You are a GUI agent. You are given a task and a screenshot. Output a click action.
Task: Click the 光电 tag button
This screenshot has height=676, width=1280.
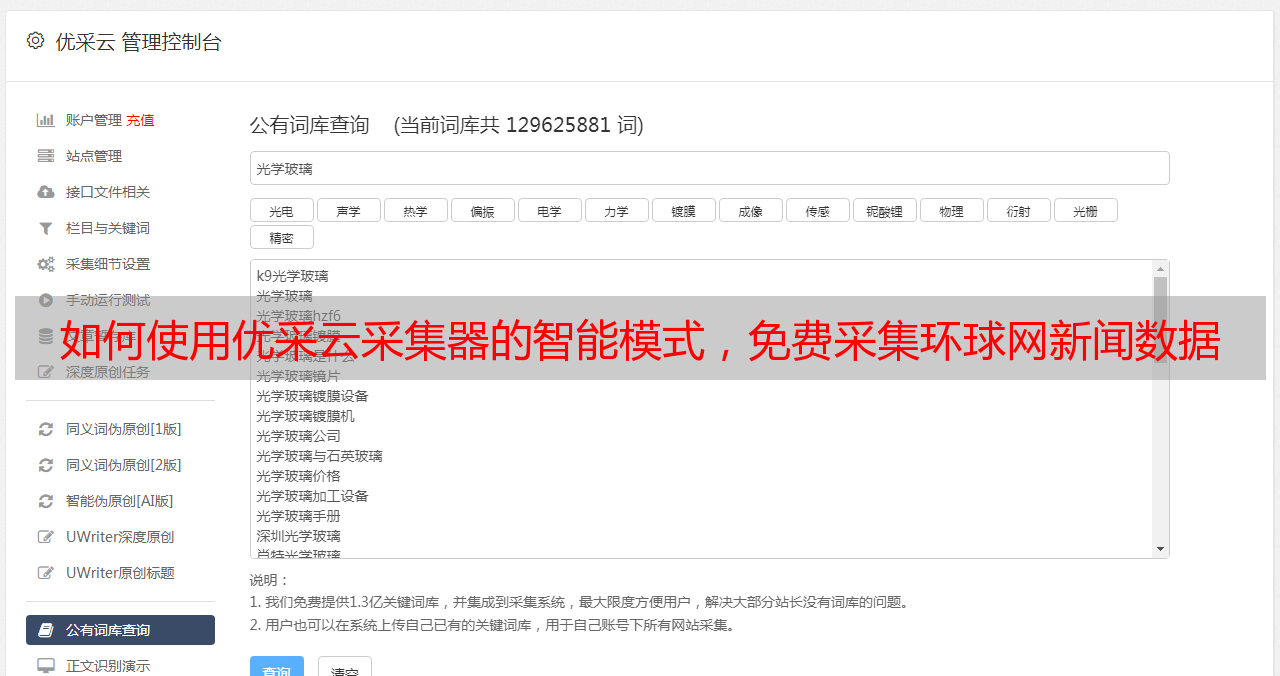282,211
